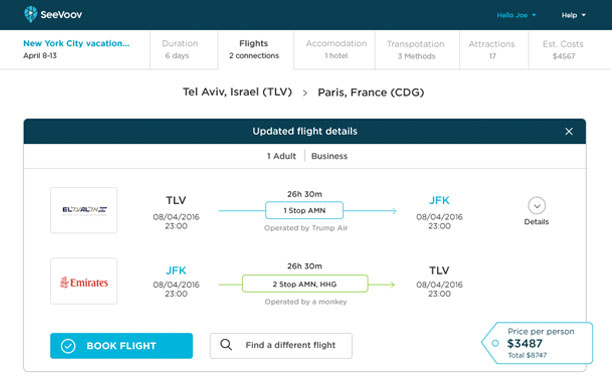Click the Emirates airline logo
Screen dimensions: 612x376
coord(84,281)
